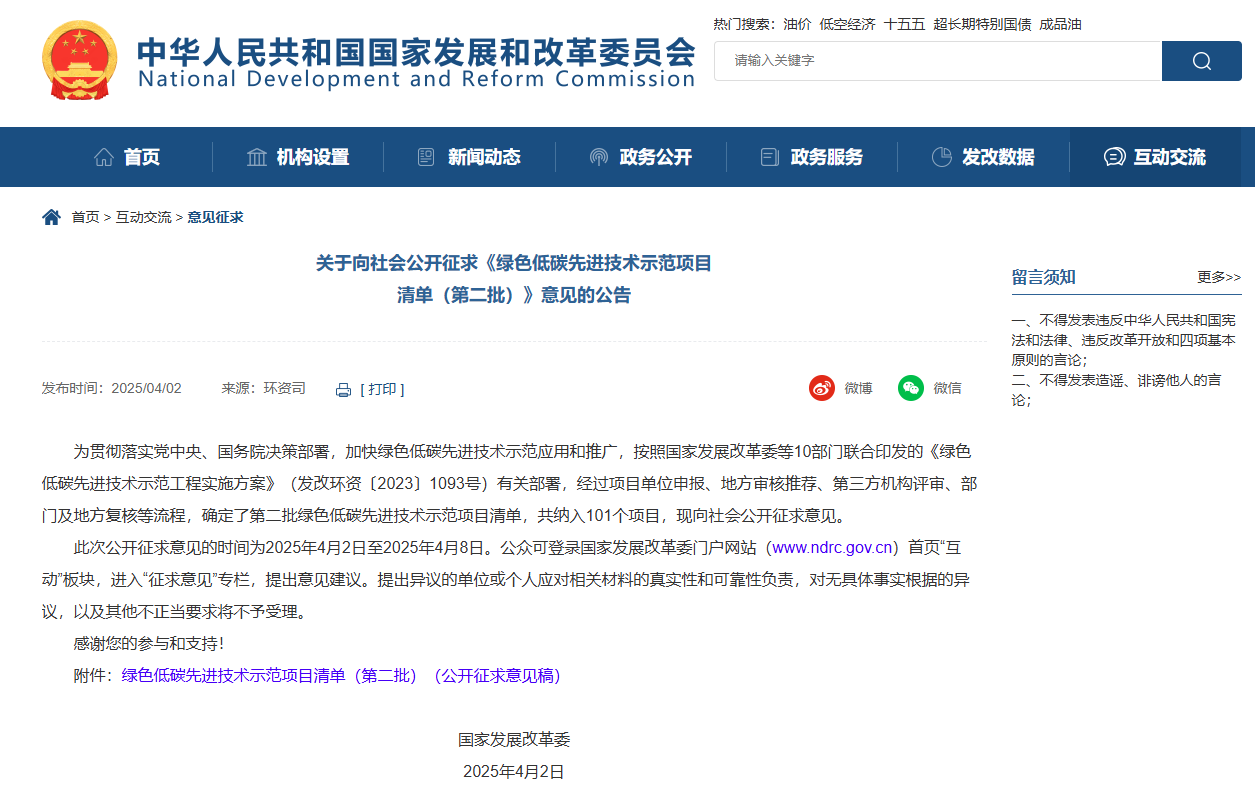This screenshot has height=787, width=1255.
Task: Click the 机构设置 building icon
Action: pos(257,157)
